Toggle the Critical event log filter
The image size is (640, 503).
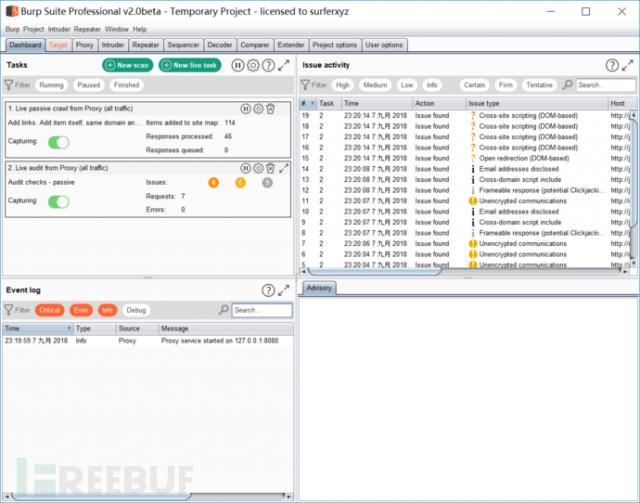[x=50, y=310]
